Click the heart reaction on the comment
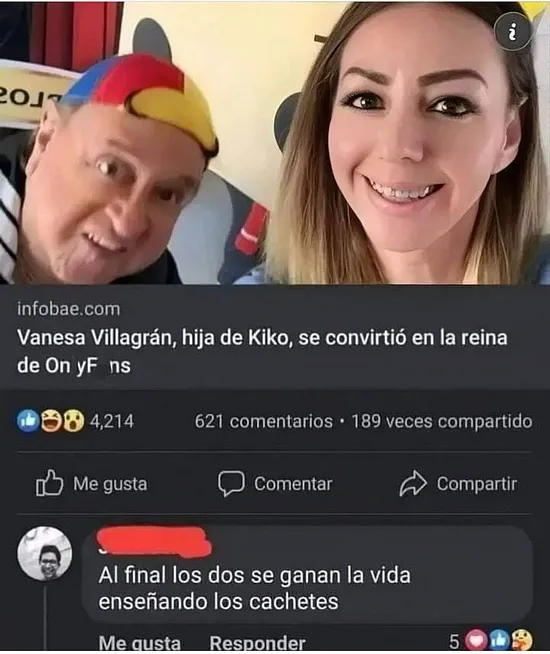This screenshot has height=654, width=550. [x=475, y=640]
